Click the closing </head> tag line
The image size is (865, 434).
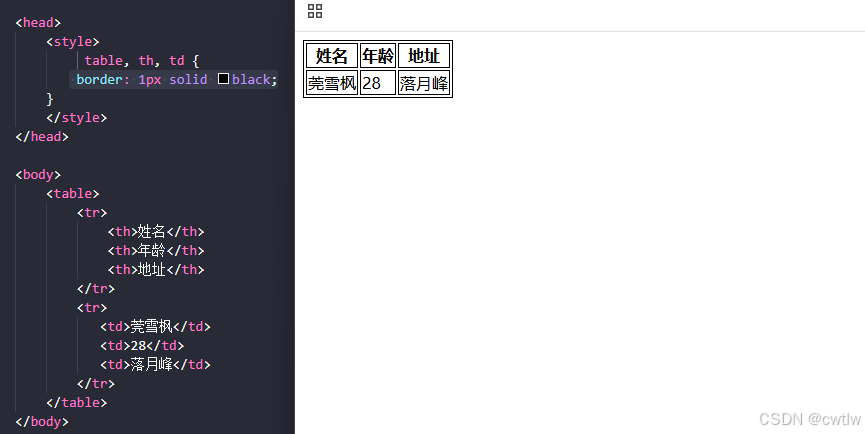(x=42, y=136)
